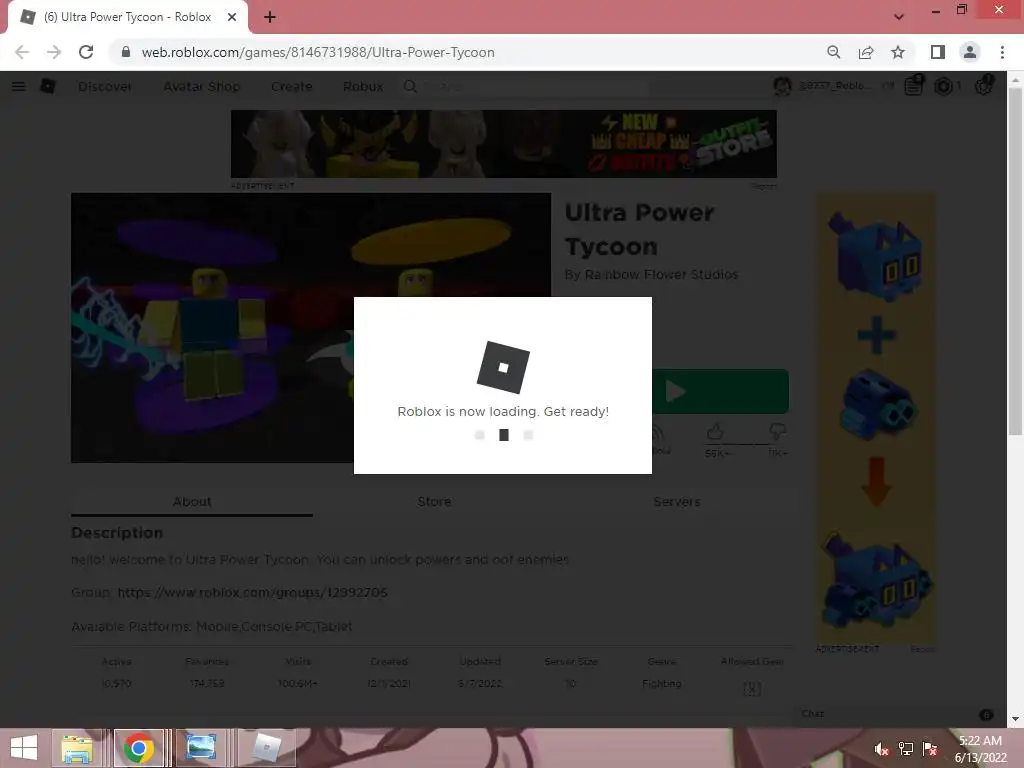Click the Roblox logo home icon
This screenshot has width=1024, height=768.
point(48,86)
